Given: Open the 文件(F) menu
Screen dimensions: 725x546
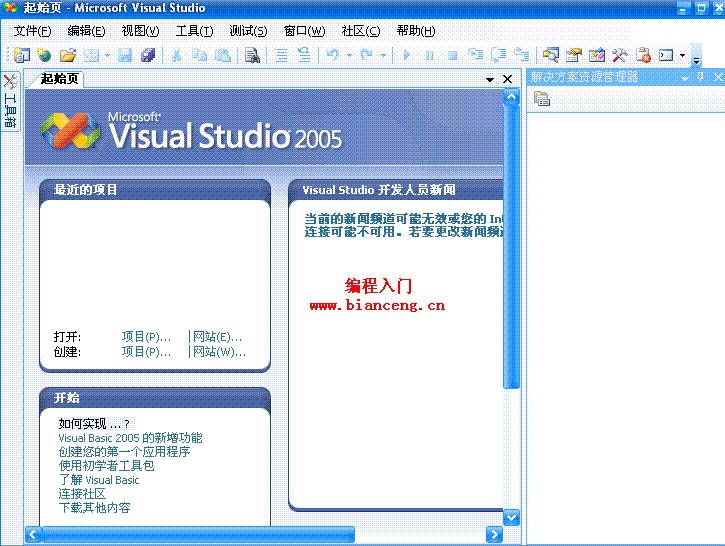Looking at the screenshot, I should pos(32,31).
